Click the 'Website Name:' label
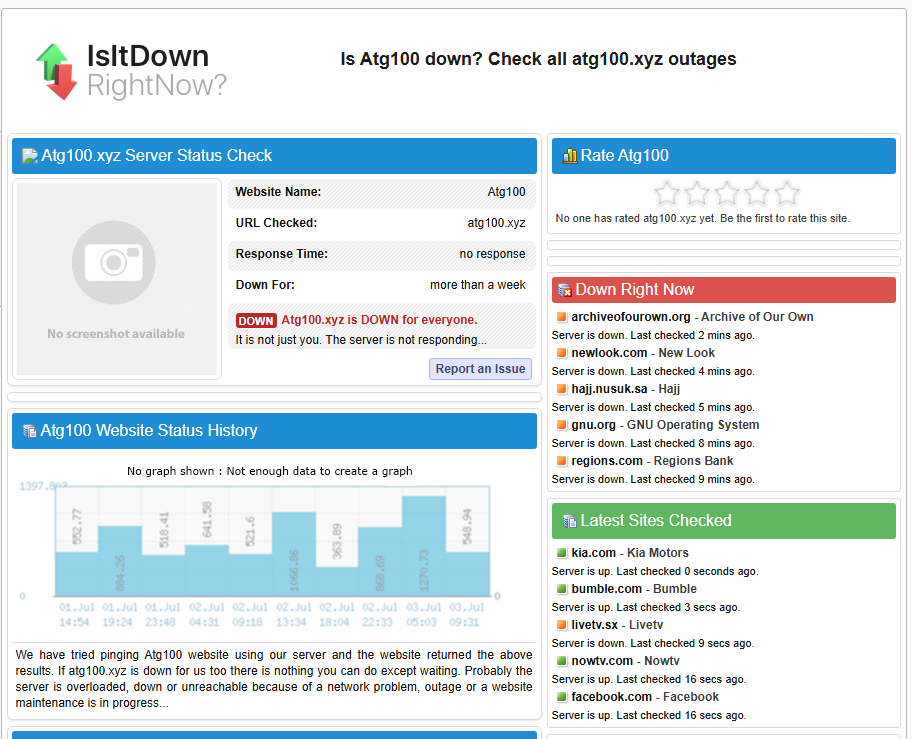 [x=278, y=192]
